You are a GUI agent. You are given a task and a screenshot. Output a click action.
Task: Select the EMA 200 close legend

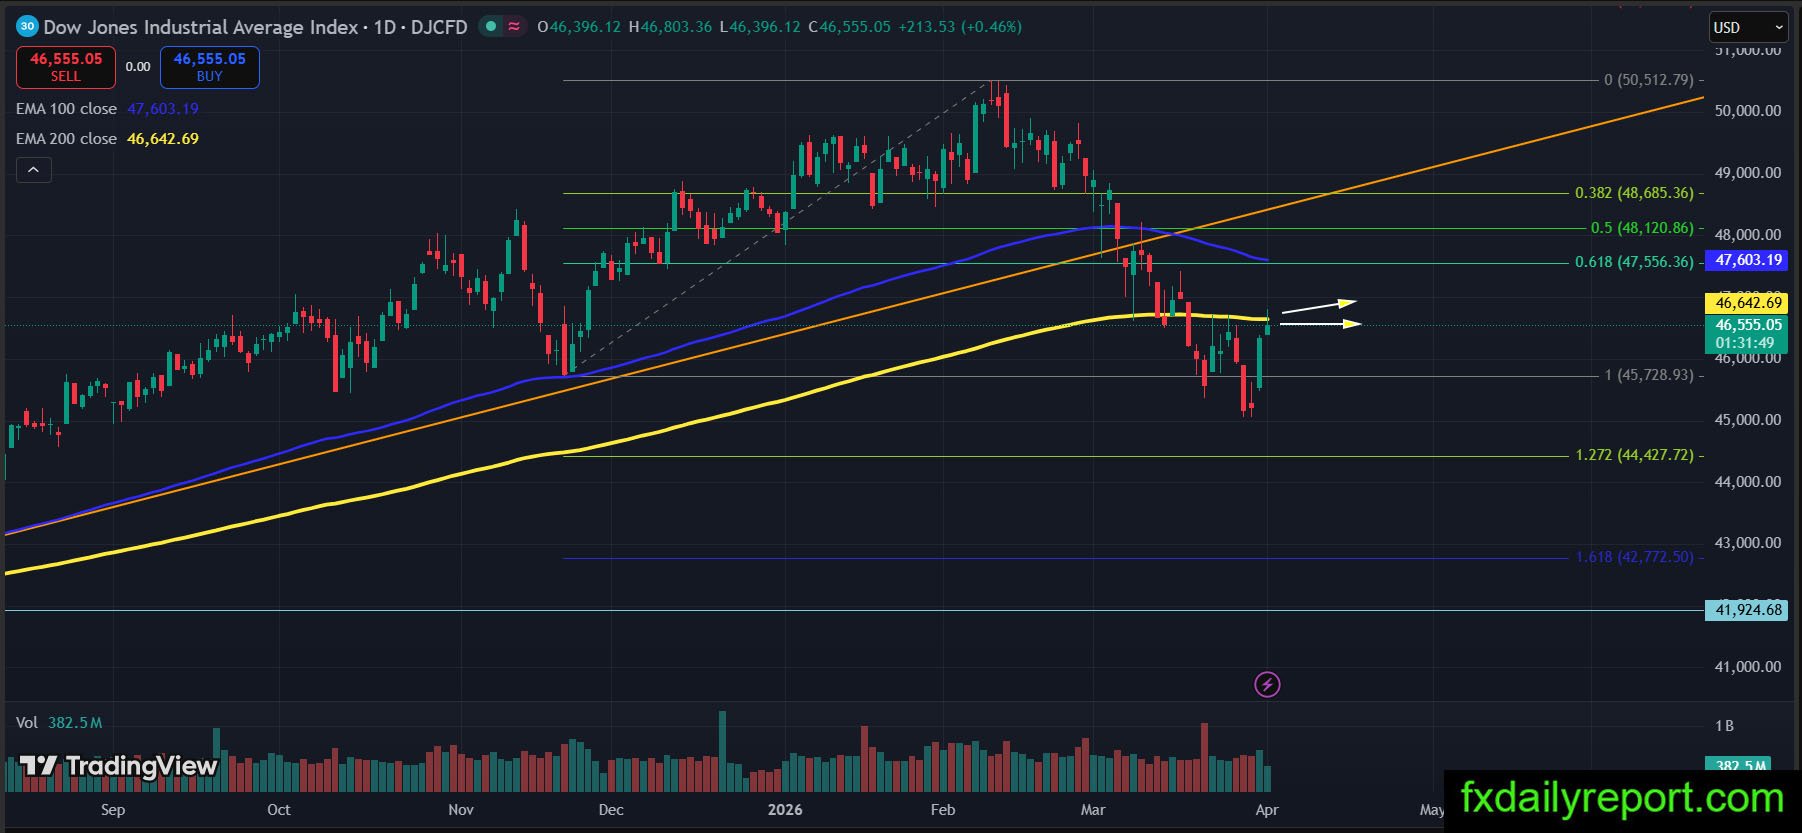coord(107,139)
